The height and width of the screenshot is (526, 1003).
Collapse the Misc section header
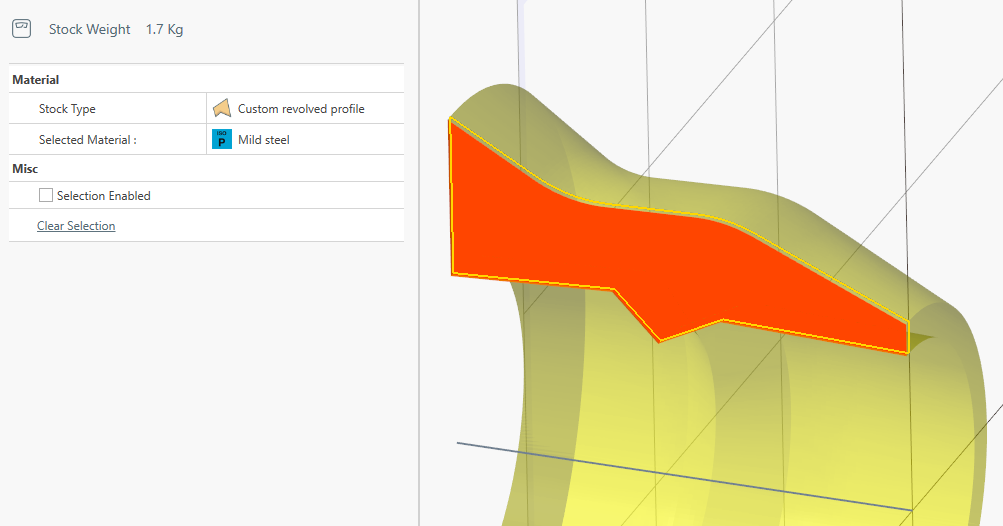point(25,169)
